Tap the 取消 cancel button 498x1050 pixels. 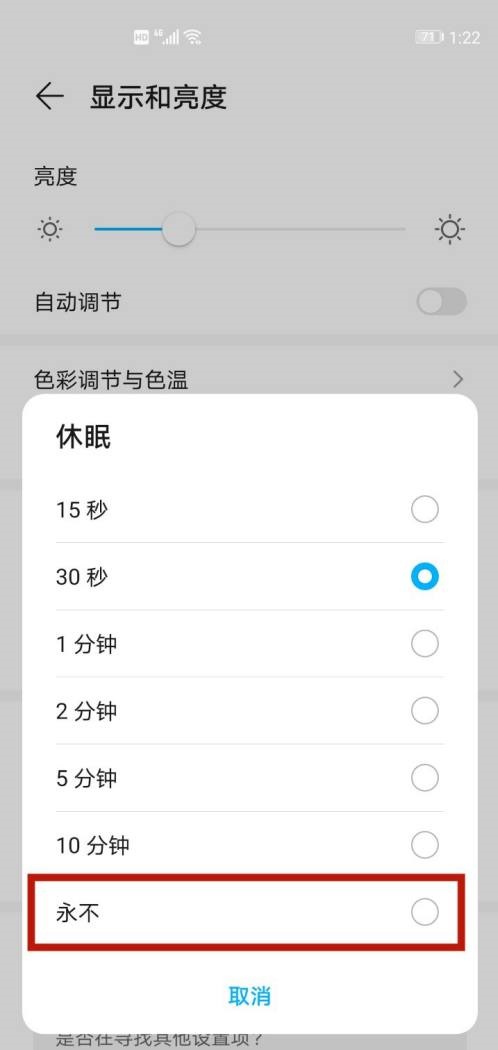(250, 996)
